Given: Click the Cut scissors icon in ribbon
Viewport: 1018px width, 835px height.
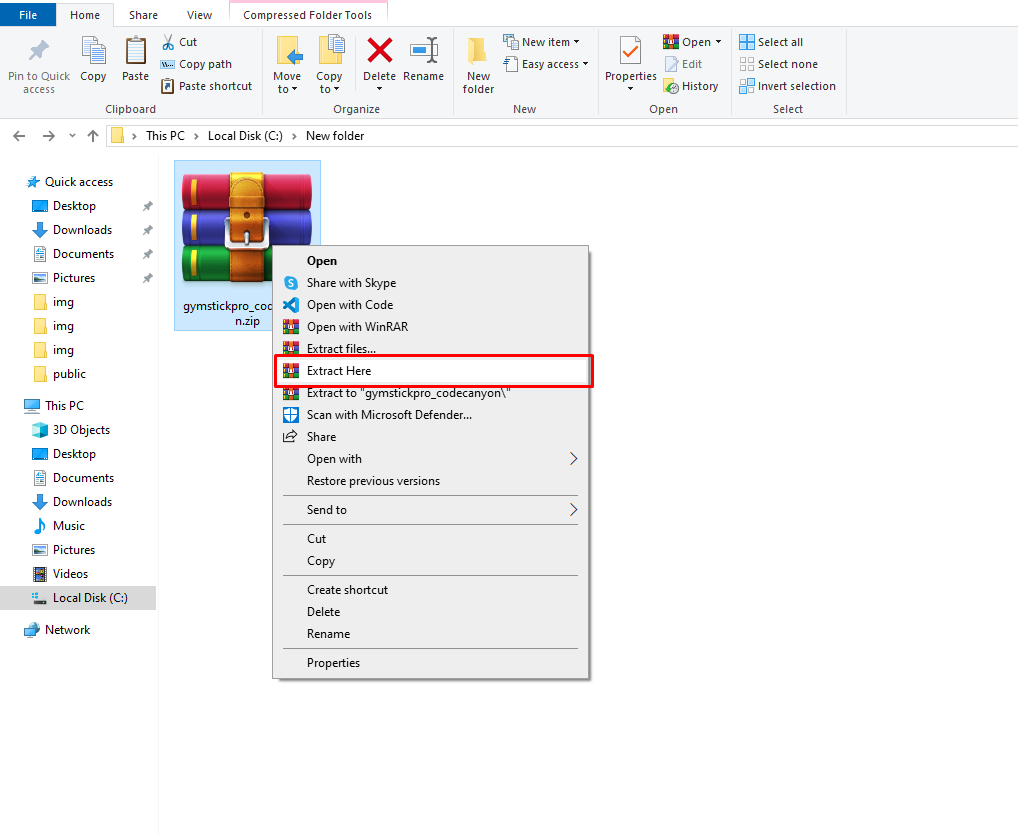Looking at the screenshot, I should [169, 42].
